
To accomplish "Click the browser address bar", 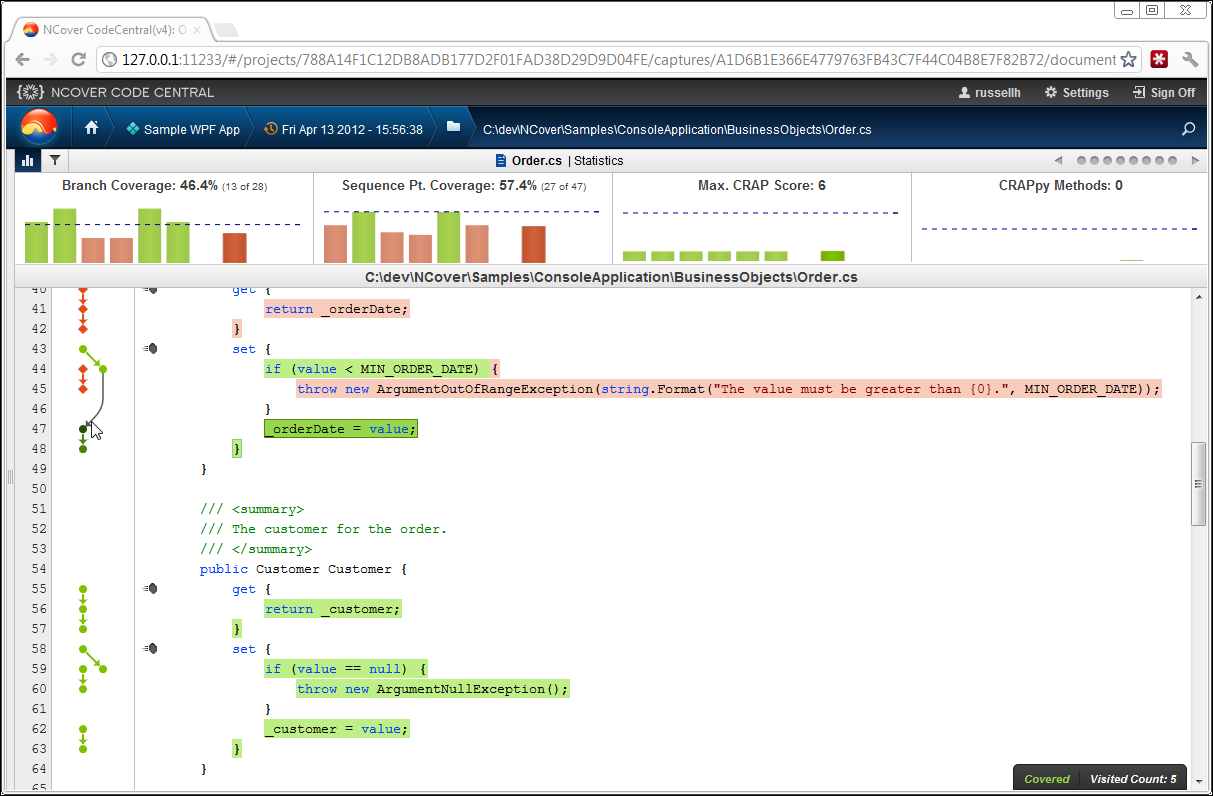I will pos(617,59).
